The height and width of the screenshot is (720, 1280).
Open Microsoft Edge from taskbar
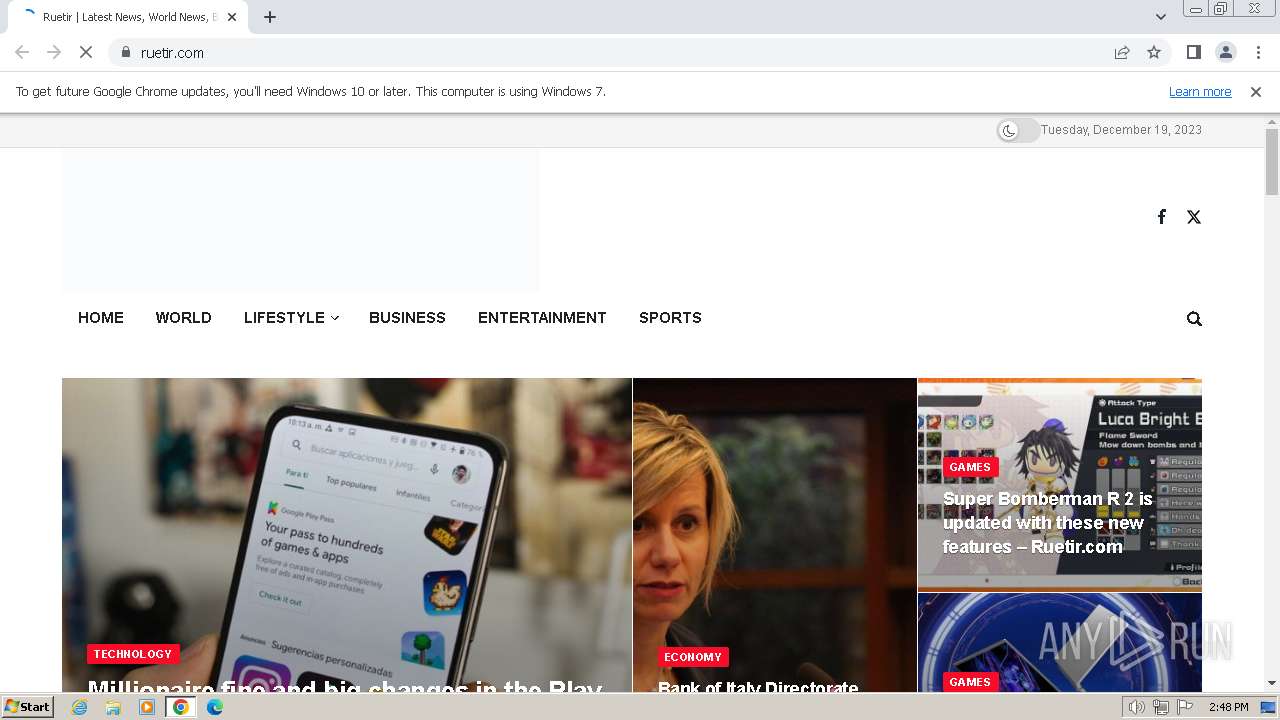(215, 707)
